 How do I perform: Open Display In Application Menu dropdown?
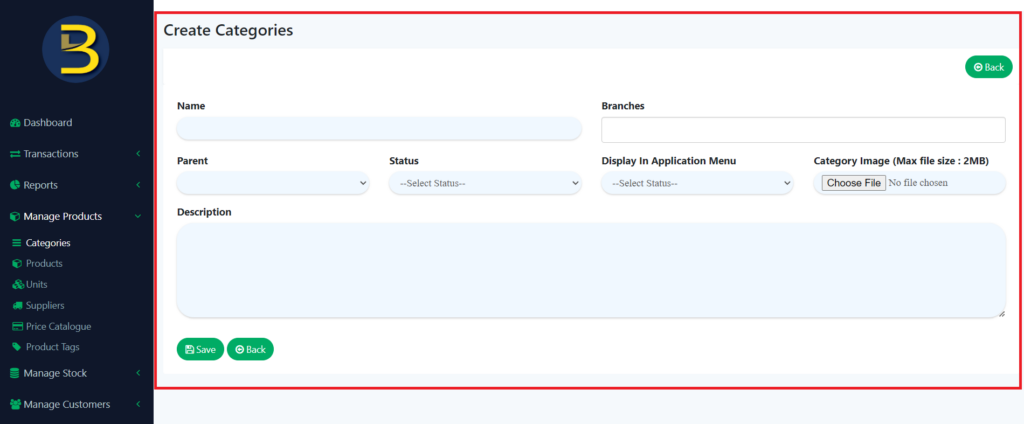pyautogui.click(x=697, y=183)
